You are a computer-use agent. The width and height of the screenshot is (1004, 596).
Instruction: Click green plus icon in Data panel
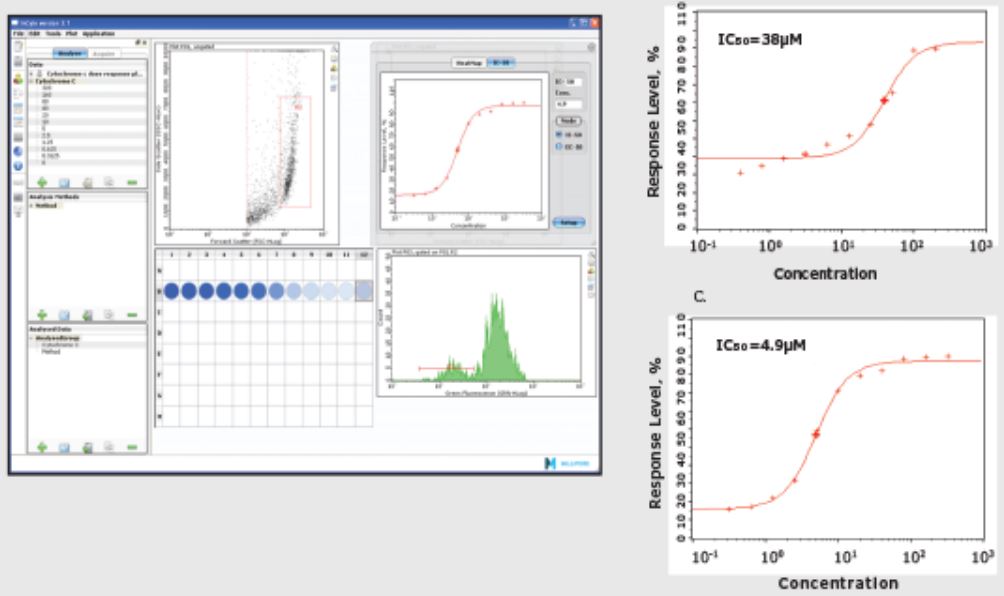point(43,182)
